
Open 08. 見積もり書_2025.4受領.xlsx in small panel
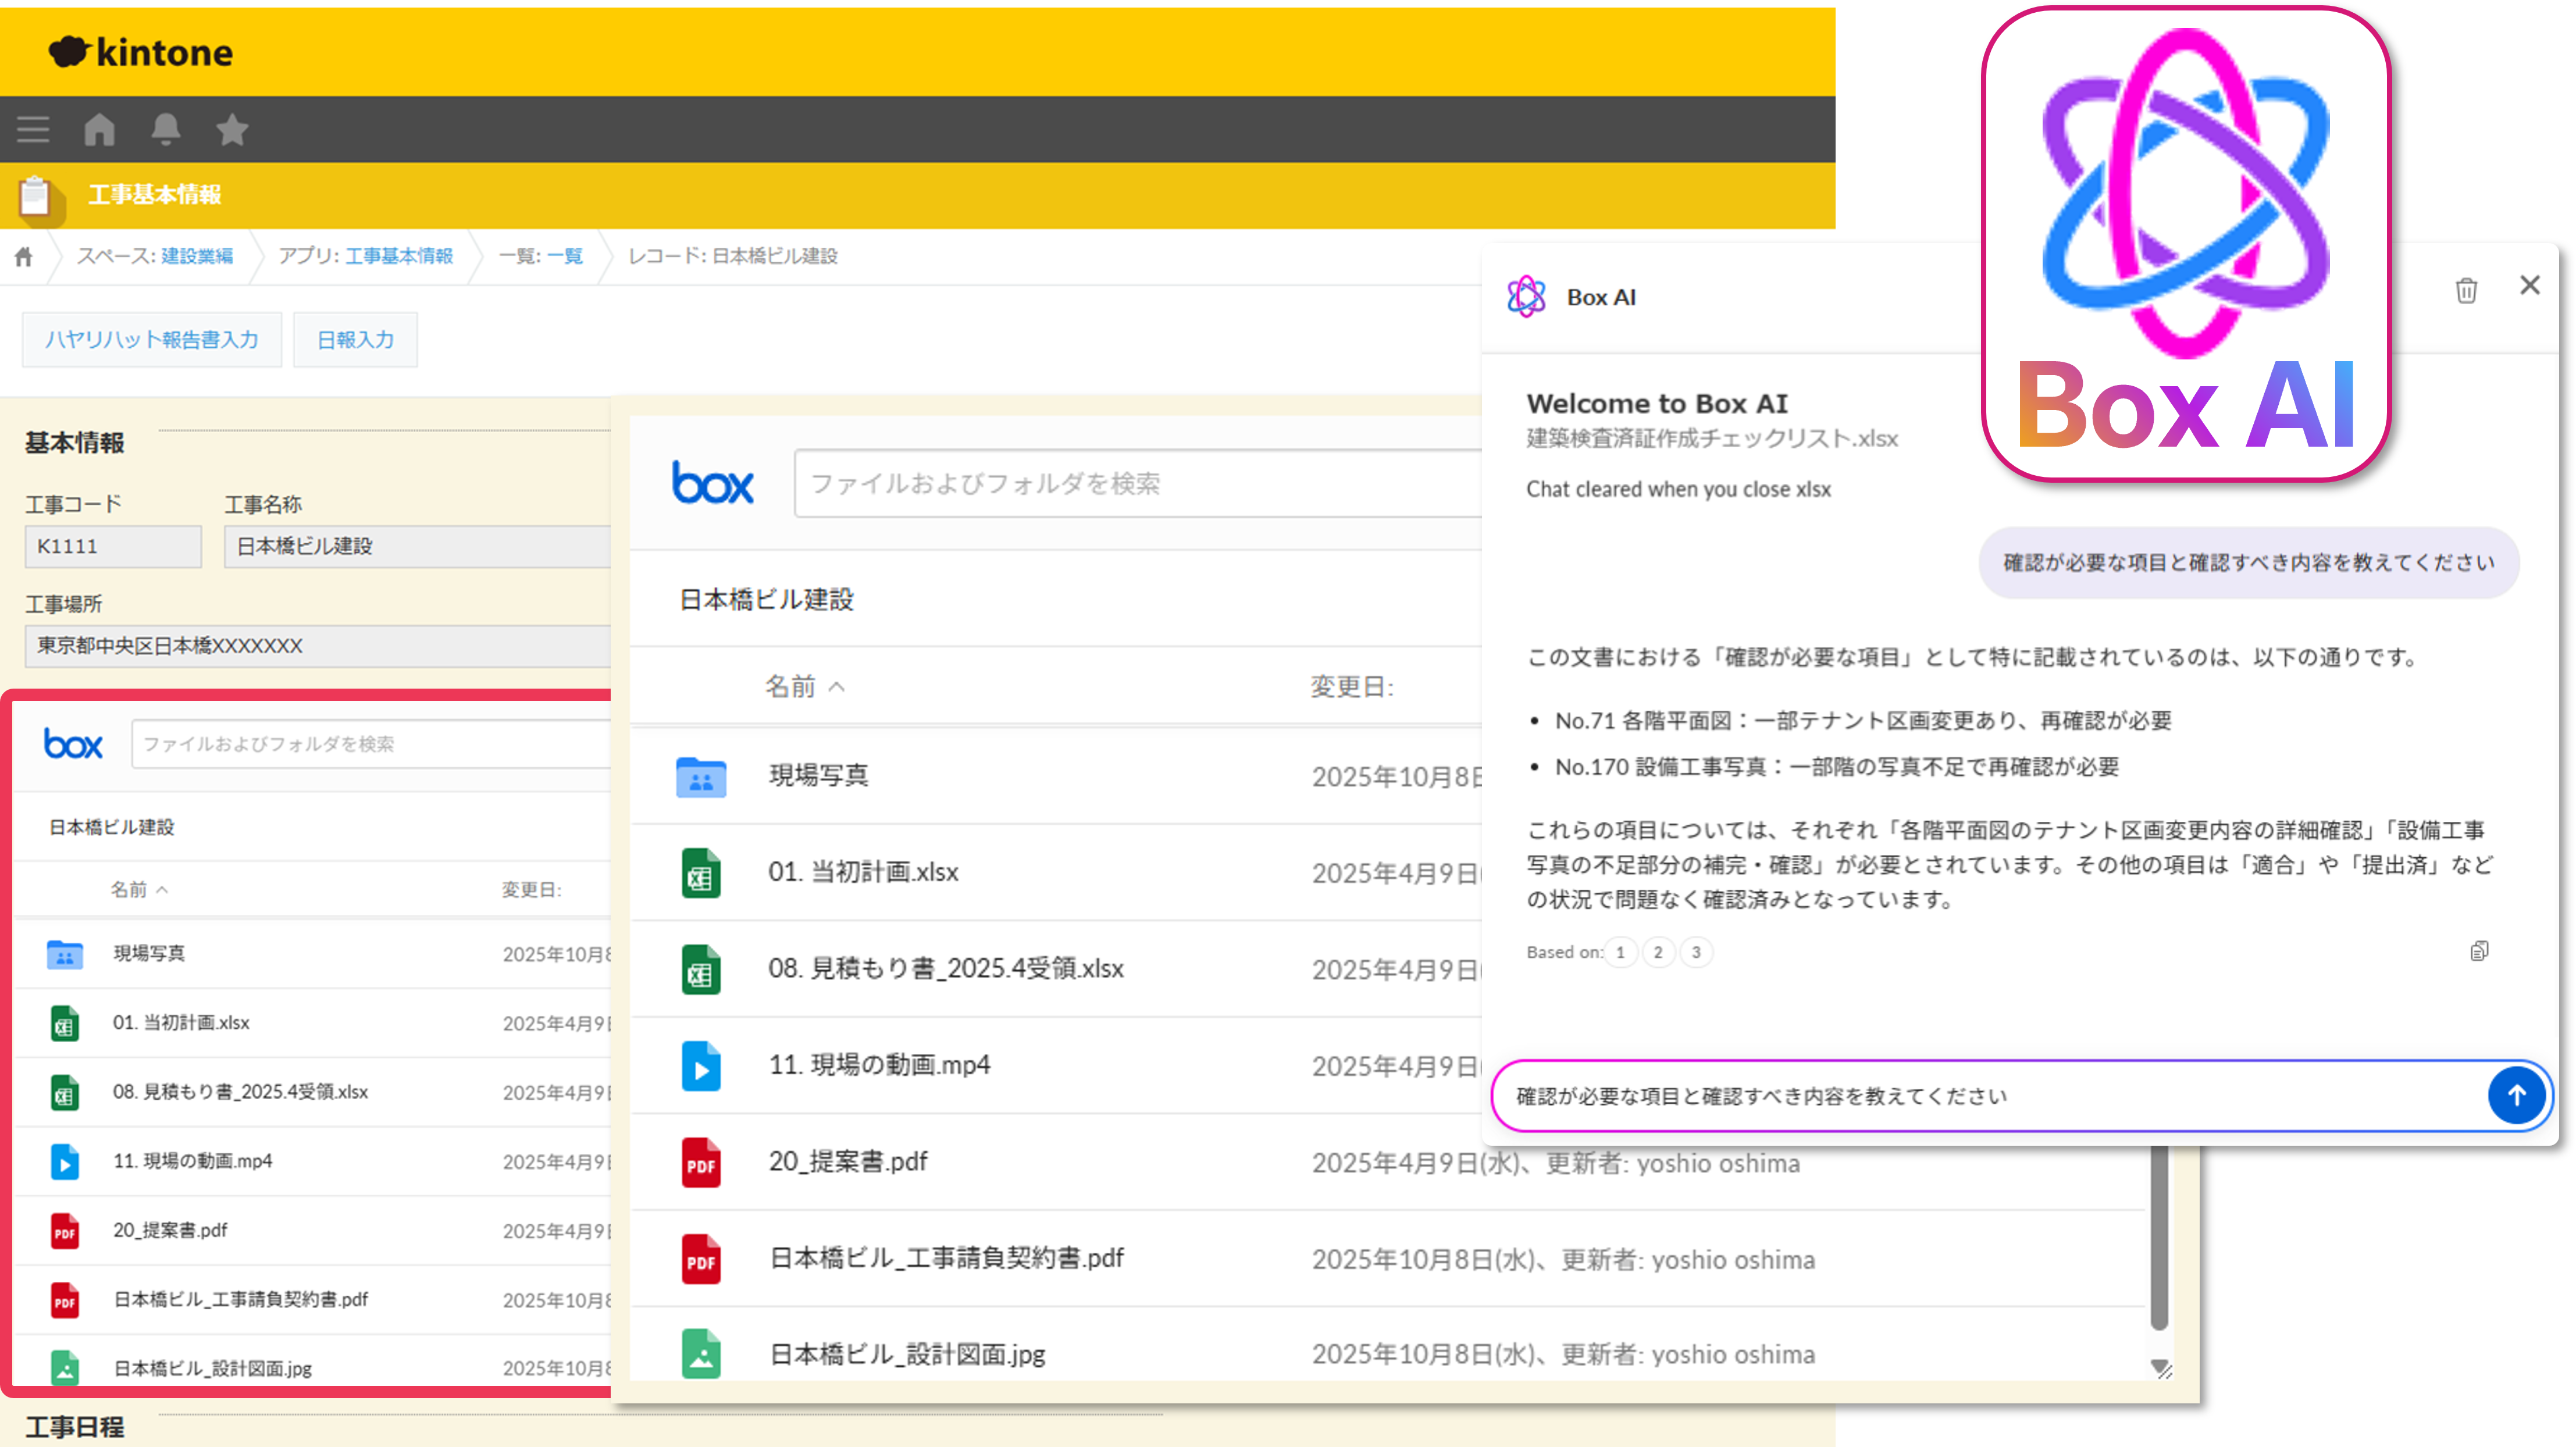[240, 1092]
